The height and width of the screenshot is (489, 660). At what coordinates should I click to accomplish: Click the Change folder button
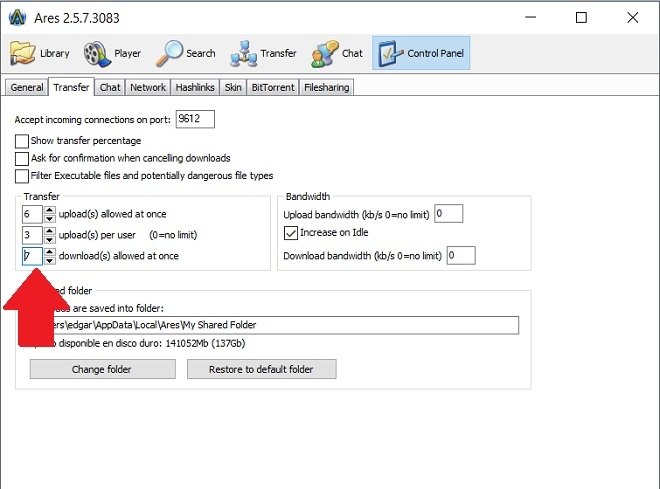click(x=103, y=369)
